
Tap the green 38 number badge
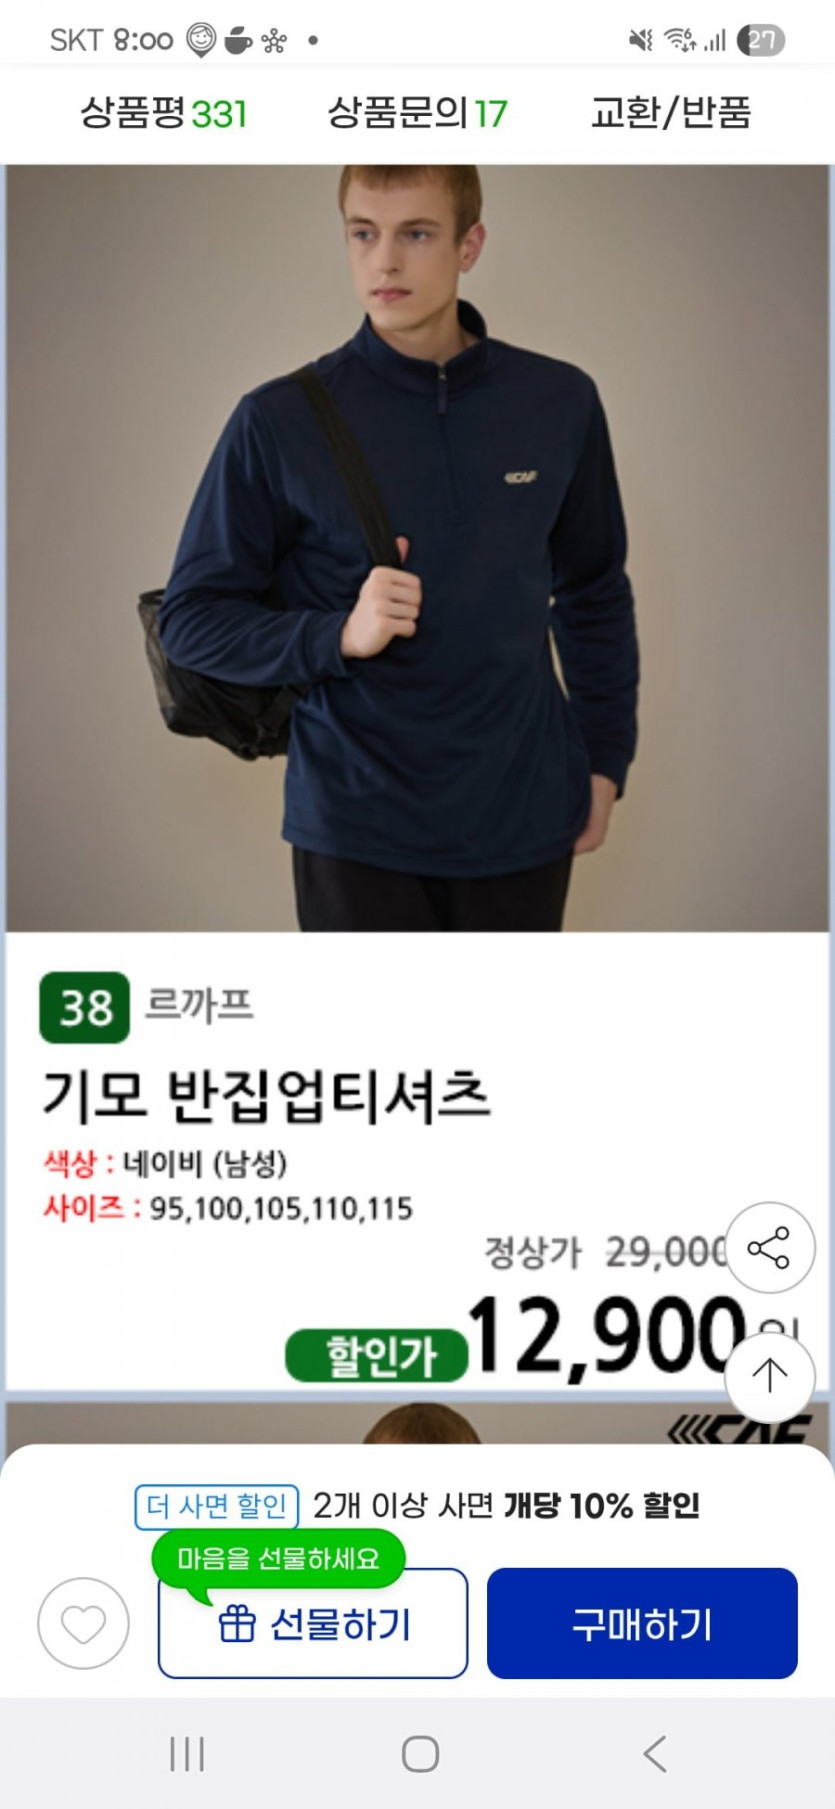[85, 1007]
